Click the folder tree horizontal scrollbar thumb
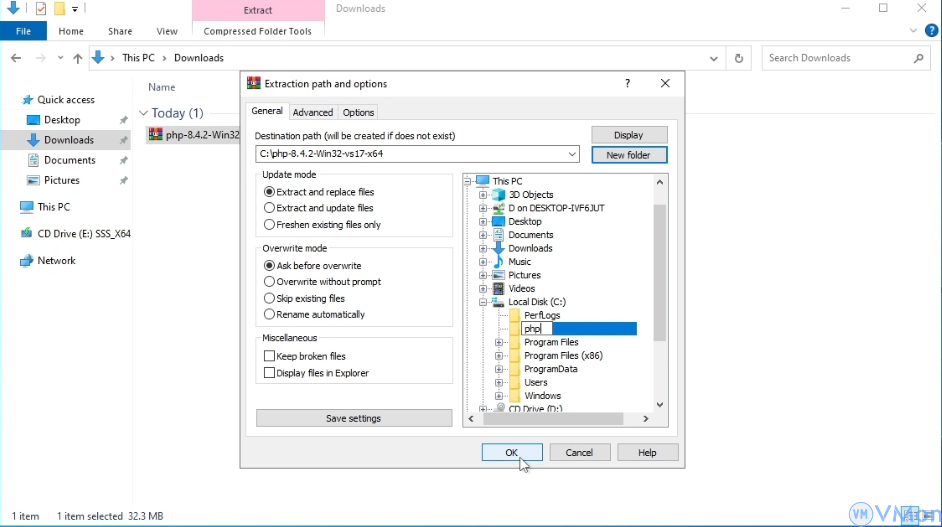942x527 pixels. 553,419
